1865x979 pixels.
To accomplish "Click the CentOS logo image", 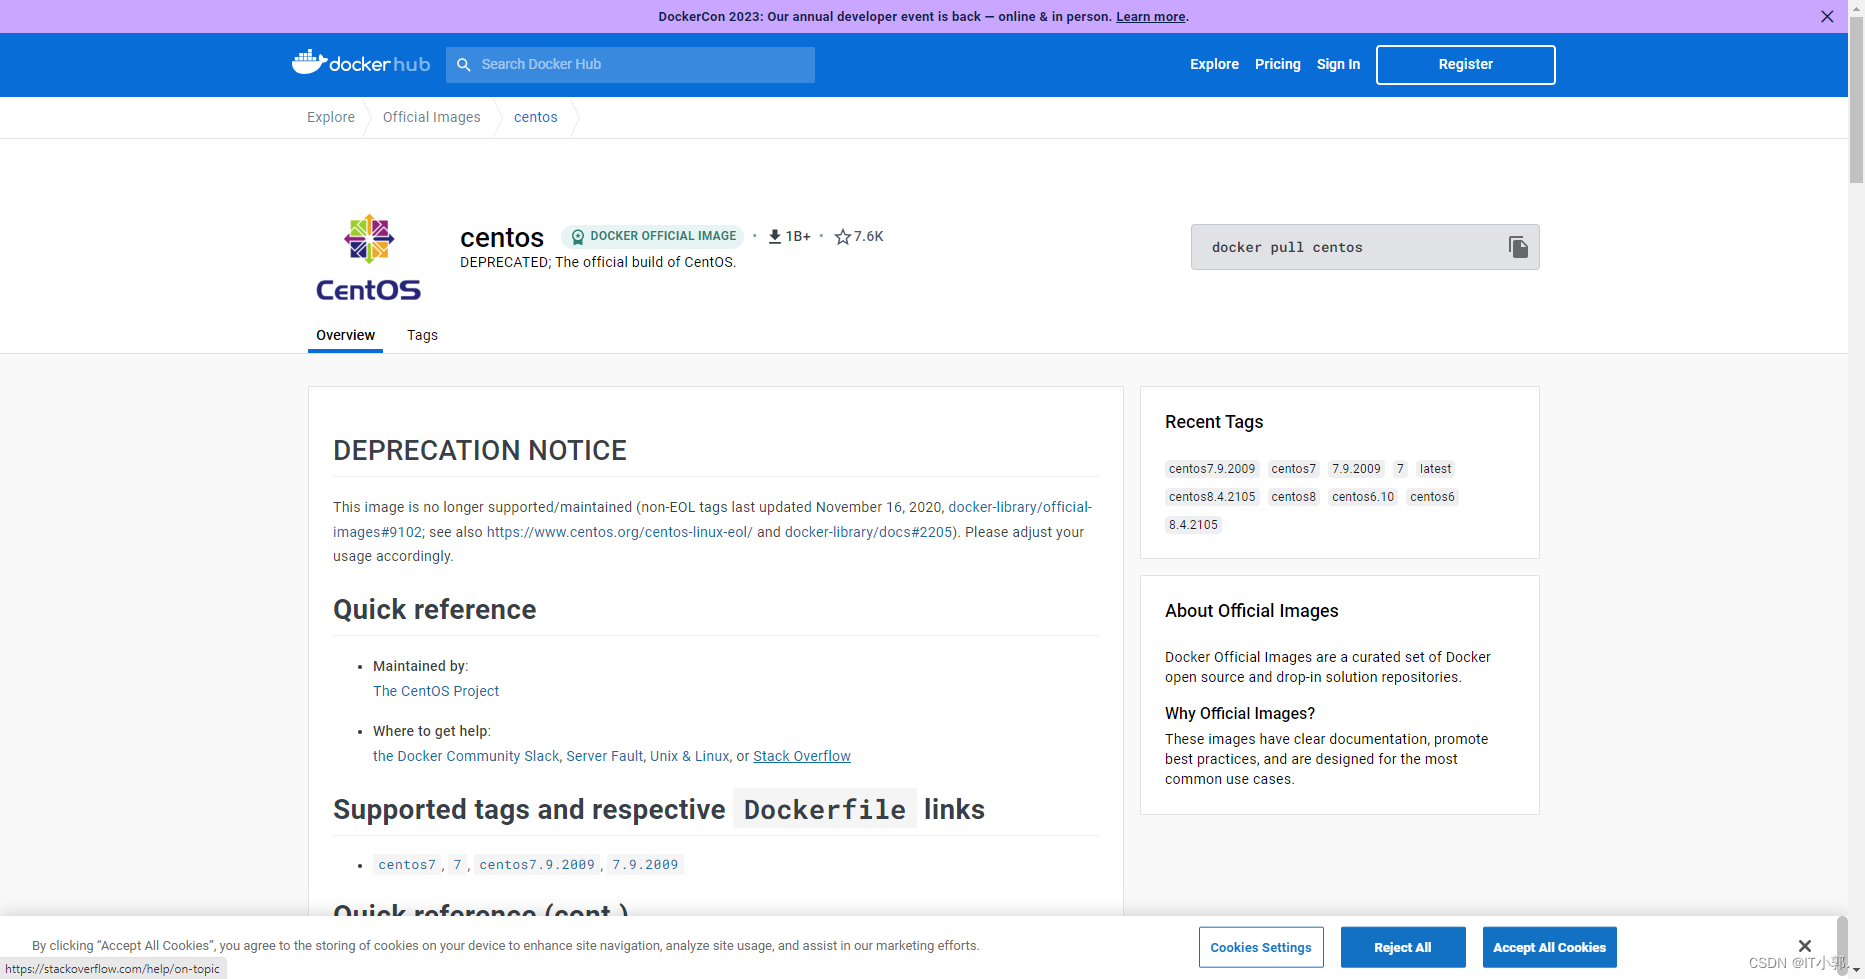I will coord(369,258).
